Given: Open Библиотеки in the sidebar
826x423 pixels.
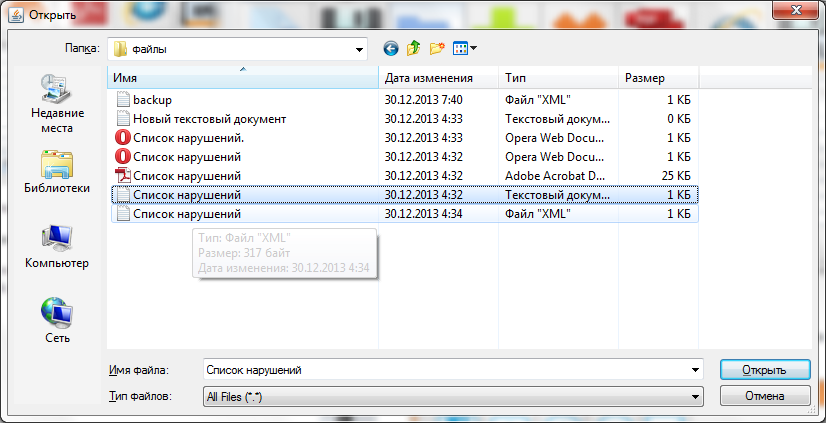Looking at the screenshot, I should [57, 172].
